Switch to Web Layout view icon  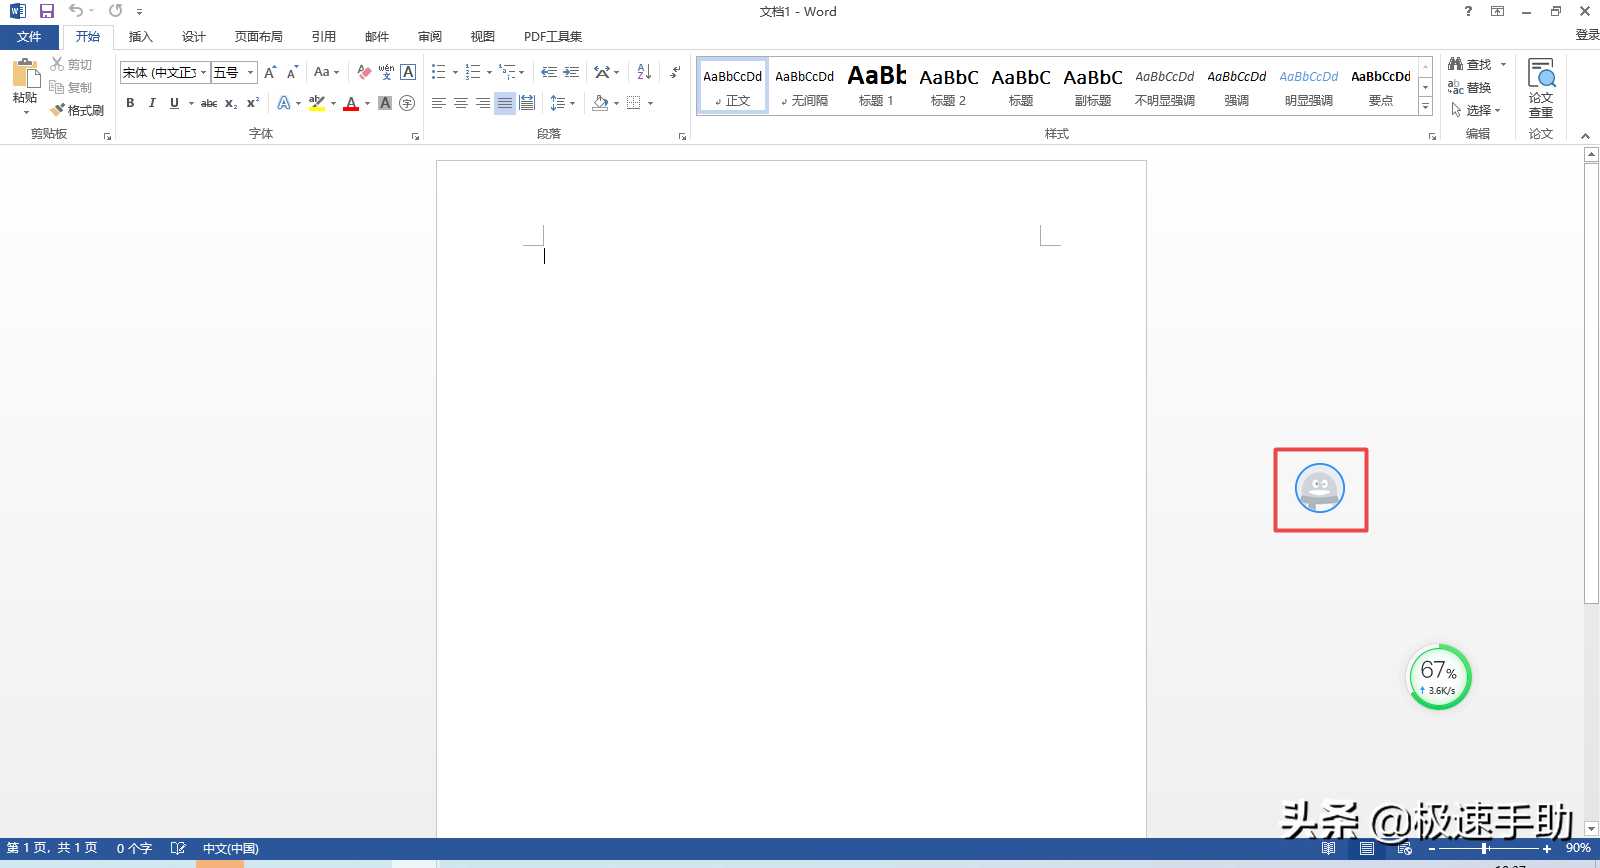[x=1404, y=848]
